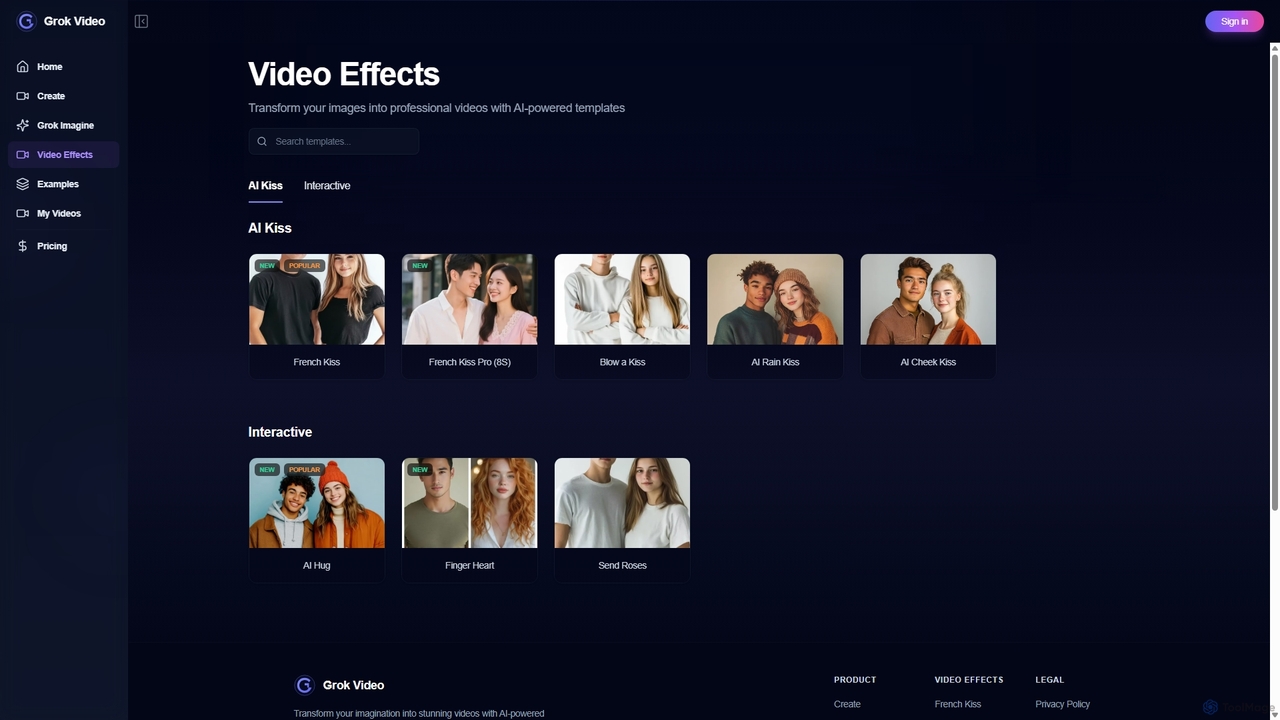Screen dimensions: 1280x720
Task: Go to Grok Imagine in sidebar
Action: [x=64, y=126]
